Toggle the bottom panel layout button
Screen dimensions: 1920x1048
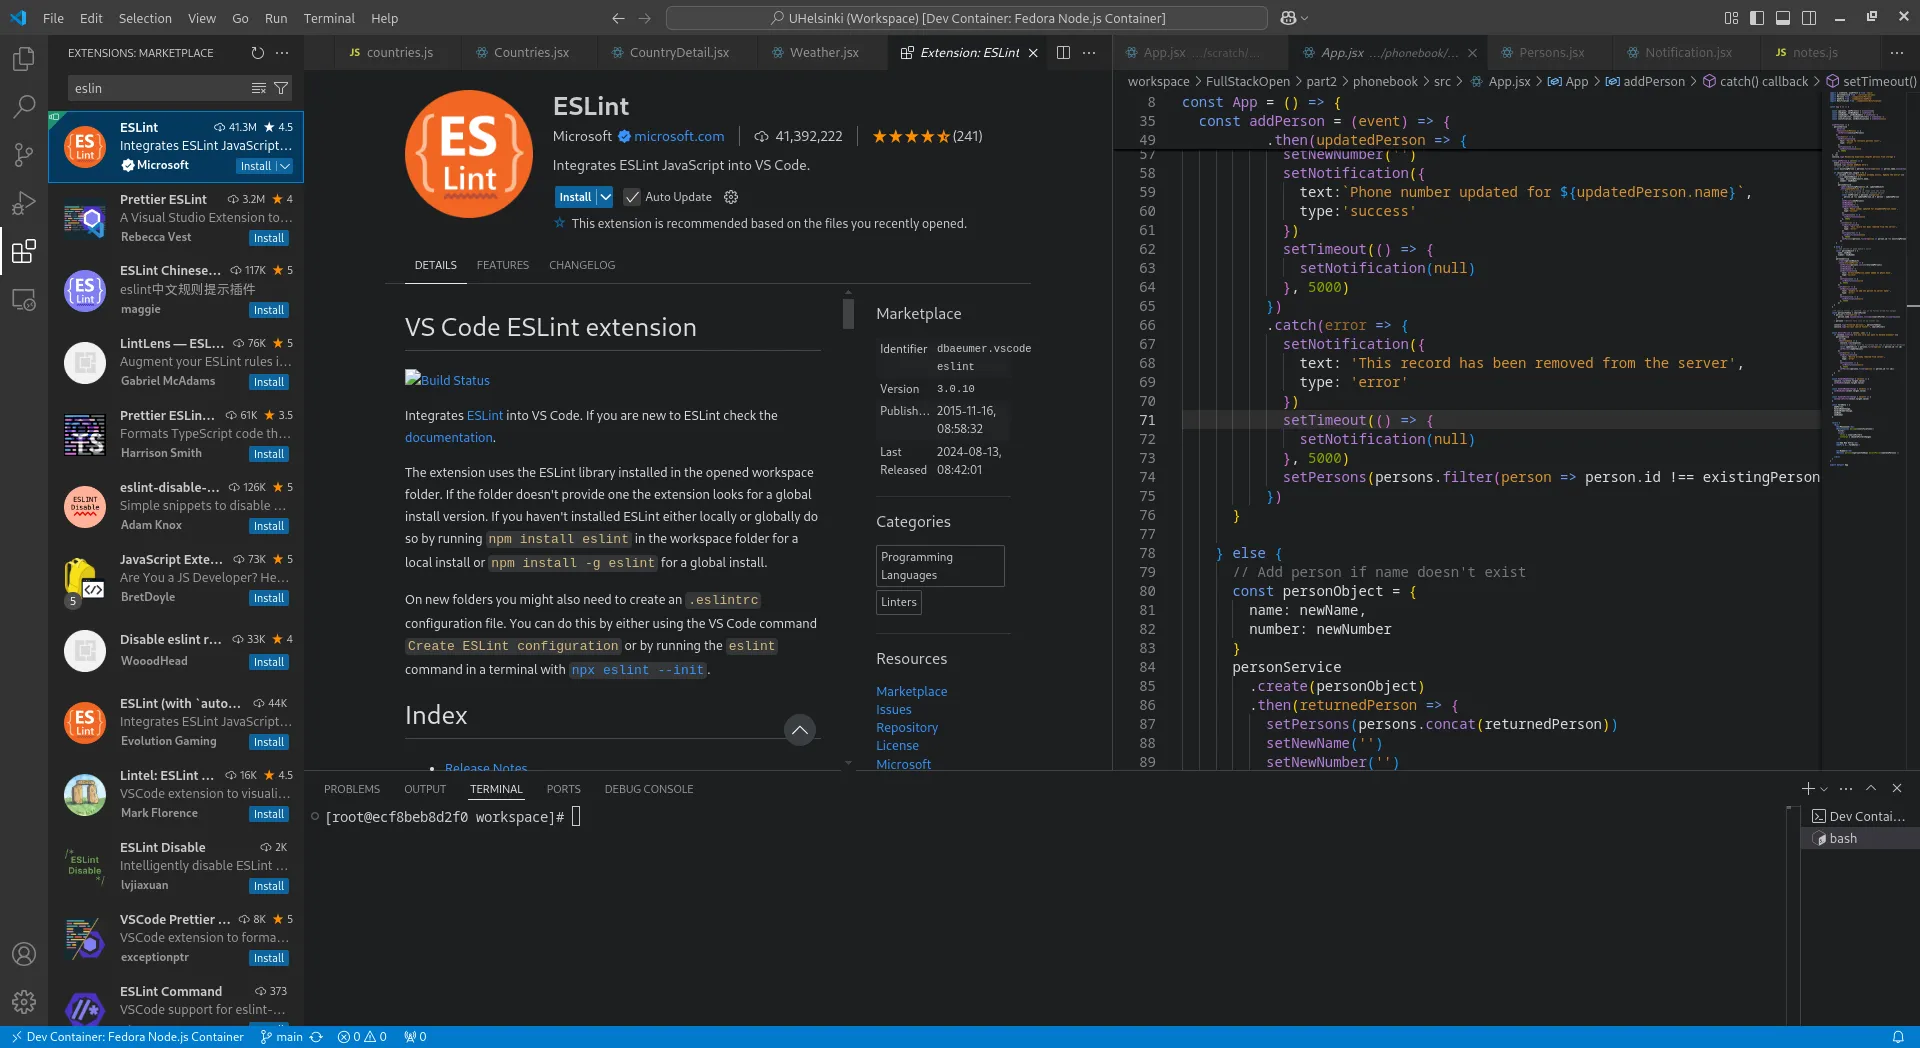point(1783,18)
